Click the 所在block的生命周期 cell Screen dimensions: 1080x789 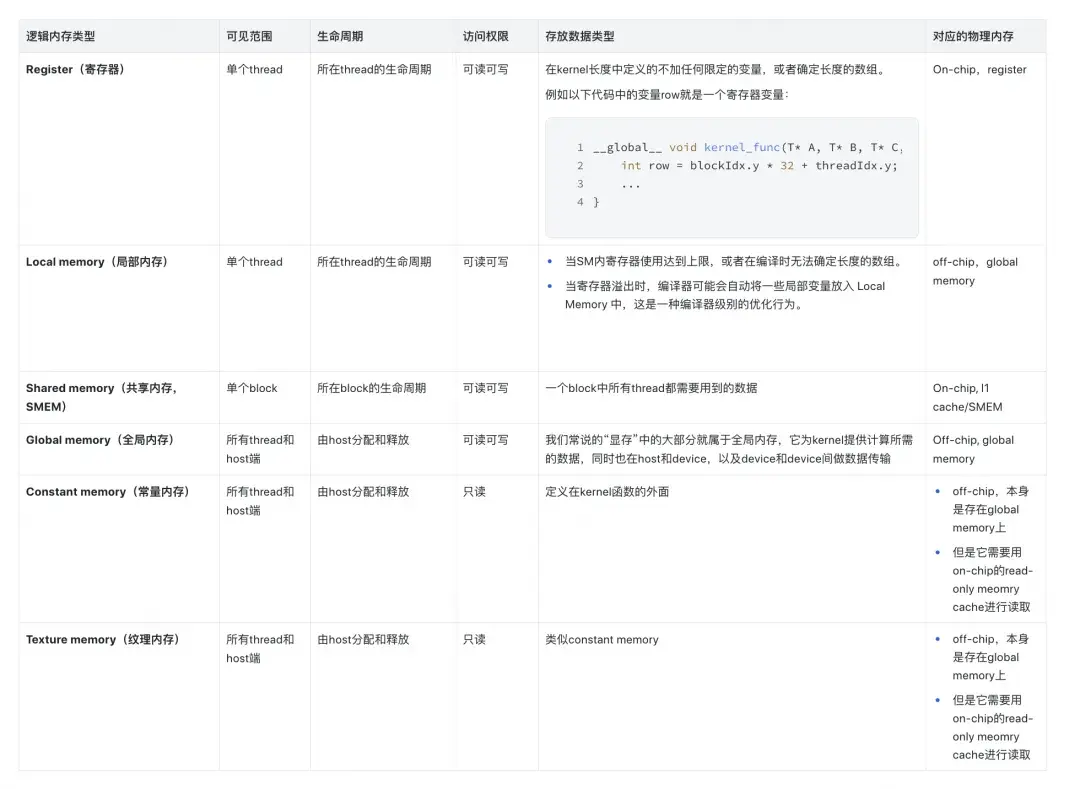point(371,388)
